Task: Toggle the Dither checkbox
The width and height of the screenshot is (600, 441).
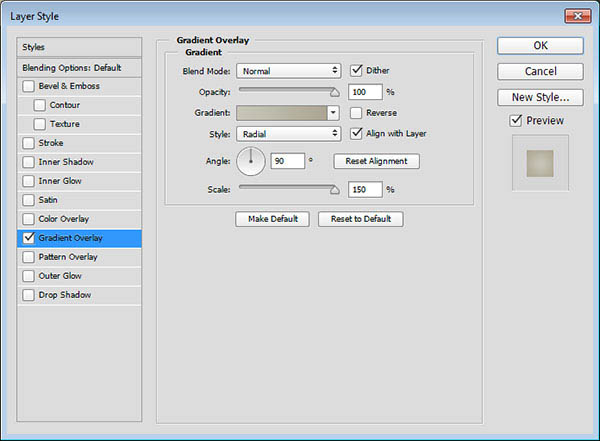Action: pyautogui.click(x=356, y=70)
